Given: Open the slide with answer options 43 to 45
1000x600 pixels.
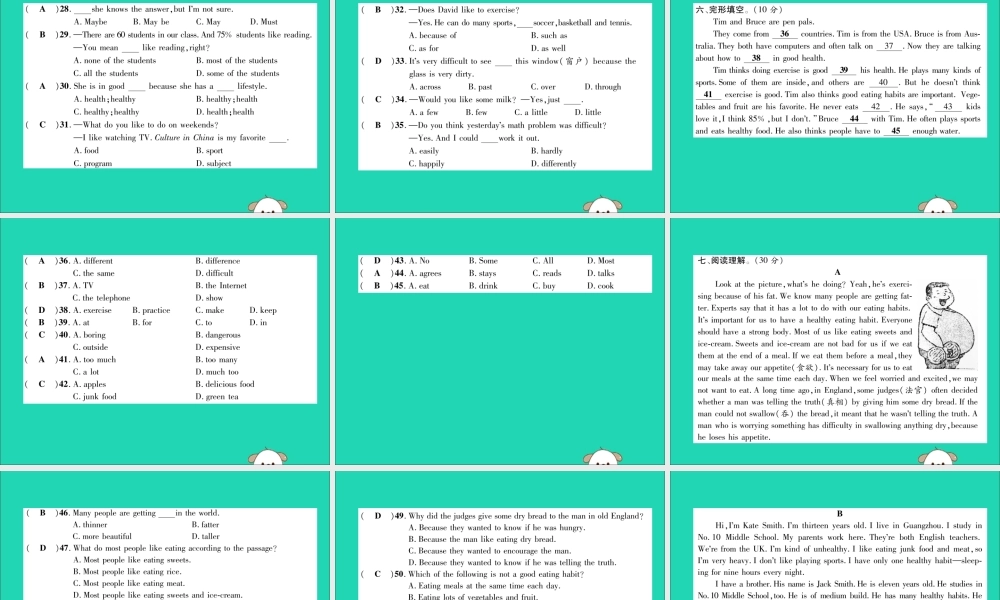Looking at the screenshot, I should 500,341.
